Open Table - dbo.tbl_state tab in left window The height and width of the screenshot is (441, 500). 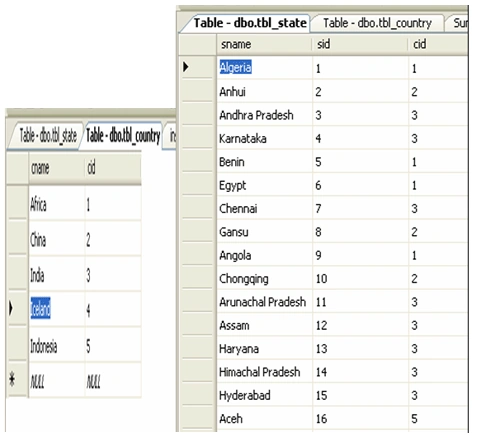pyautogui.click(x=48, y=136)
